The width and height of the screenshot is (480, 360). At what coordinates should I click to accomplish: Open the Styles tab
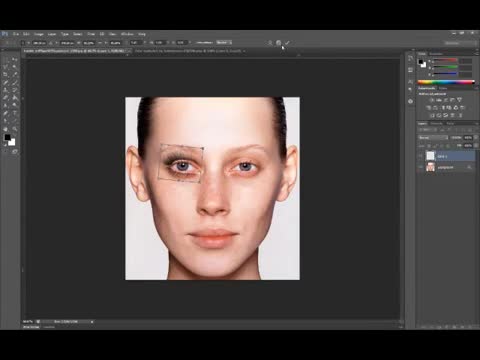pyautogui.click(x=443, y=88)
